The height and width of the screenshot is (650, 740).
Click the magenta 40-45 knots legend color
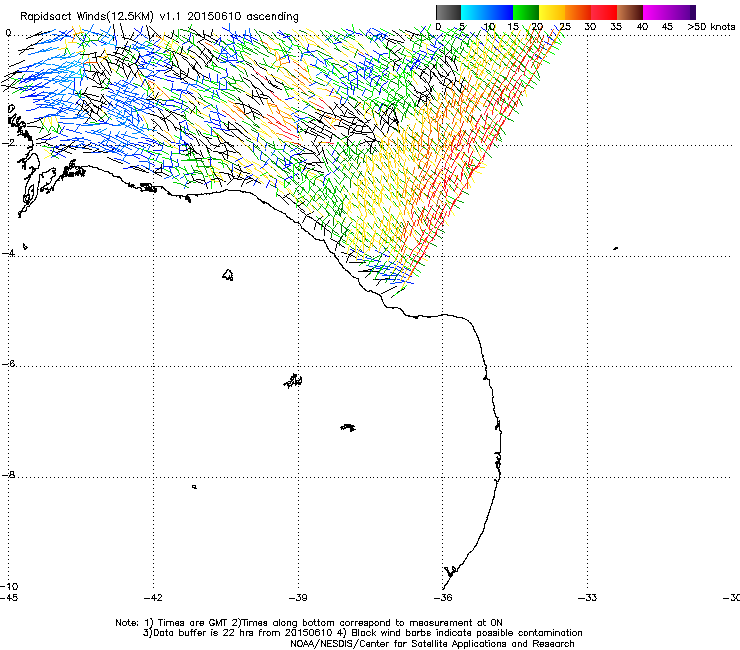[656, 12]
